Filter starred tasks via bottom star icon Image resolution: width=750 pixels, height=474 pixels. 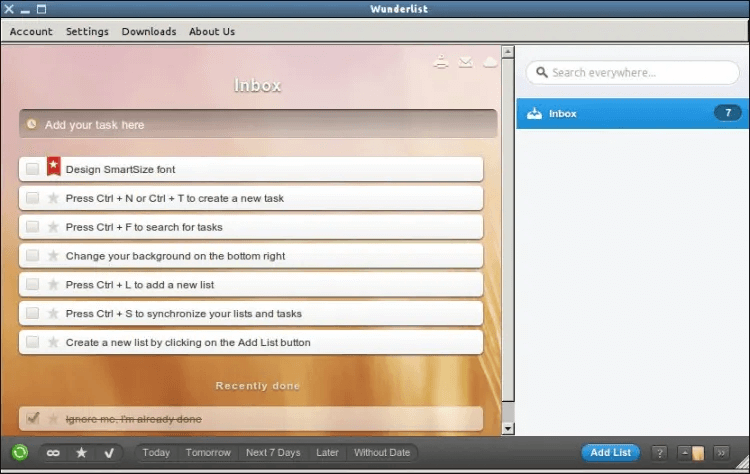click(x=81, y=452)
